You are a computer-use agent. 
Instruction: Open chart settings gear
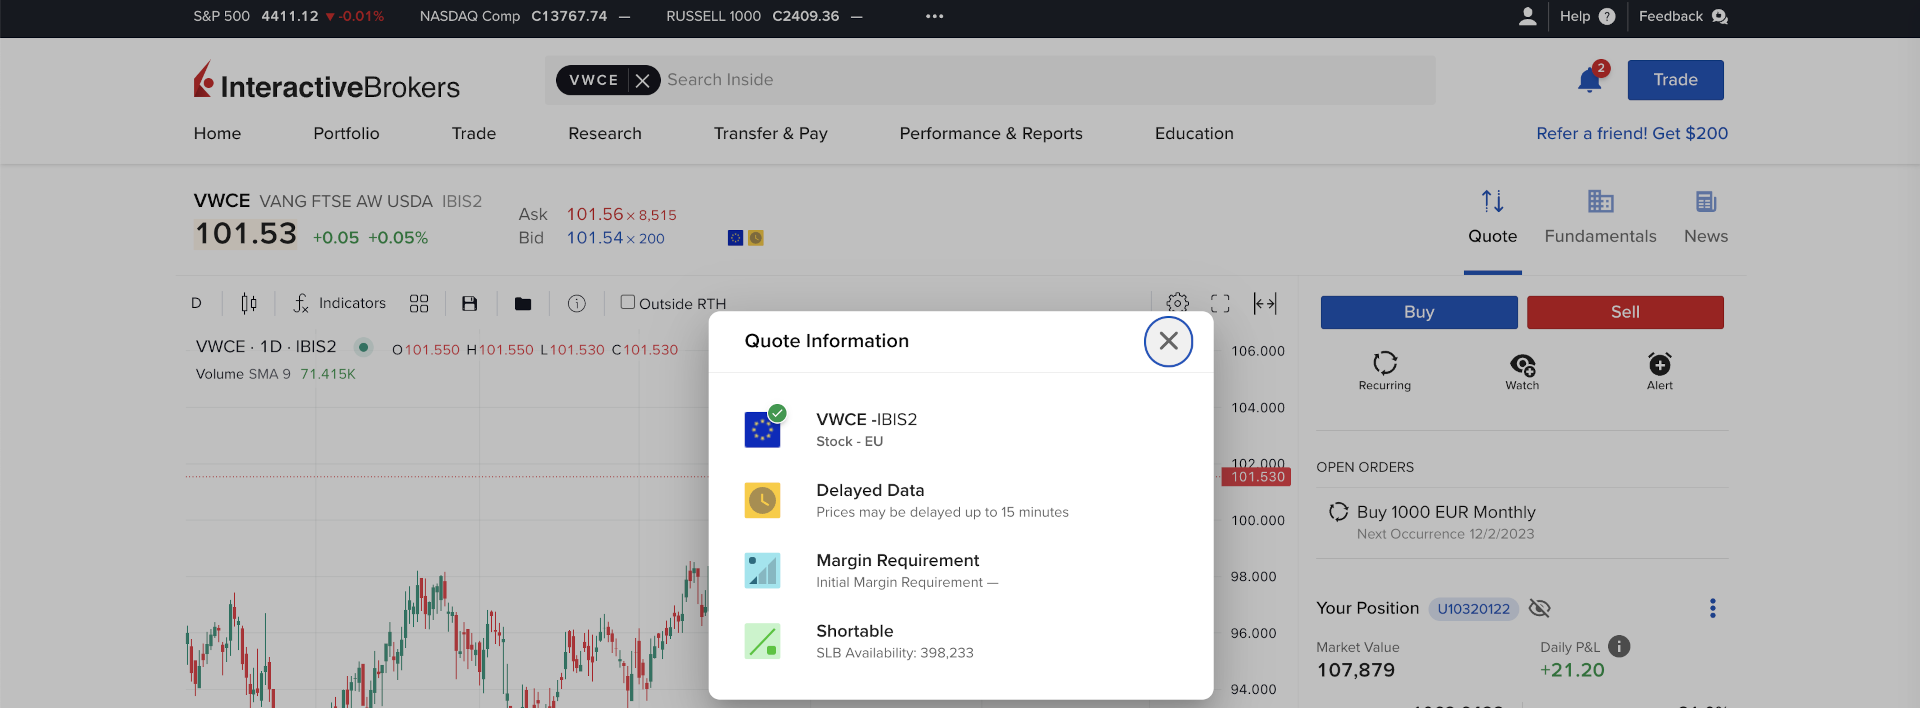(1177, 303)
